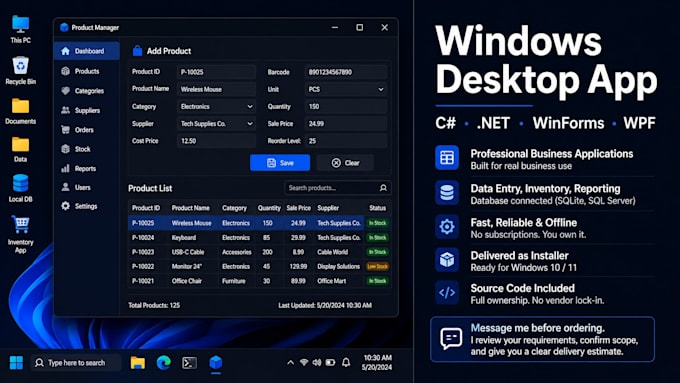The image size is (680, 383).
Task: Click the volume speaker tray icon
Action: [317, 362]
